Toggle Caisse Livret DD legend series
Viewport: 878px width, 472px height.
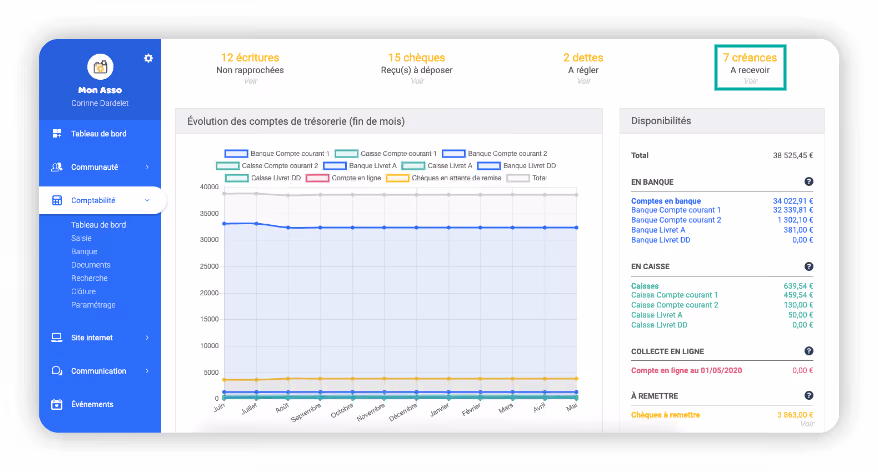263,178
